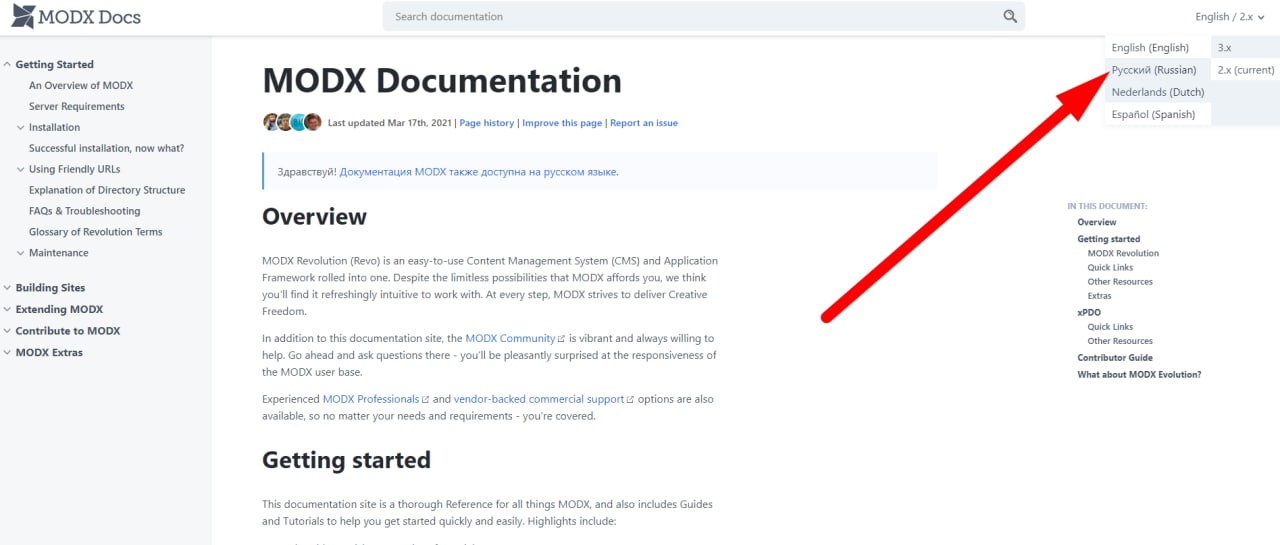Select Nederlands (Dutch) language option
Viewport: 1280px width, 545px height.
1157,92
